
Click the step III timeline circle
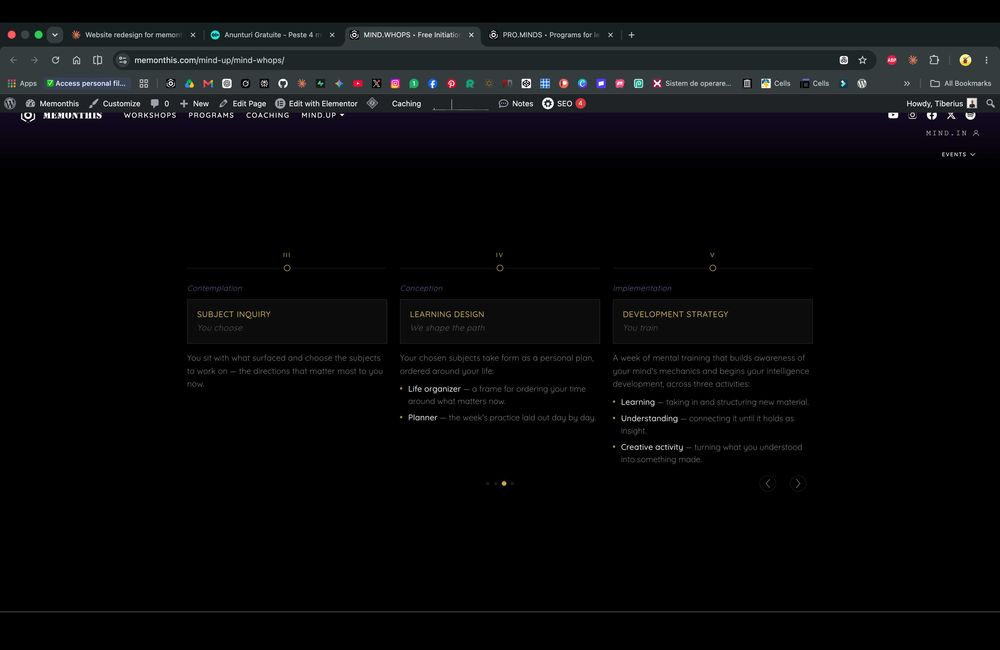287,268
